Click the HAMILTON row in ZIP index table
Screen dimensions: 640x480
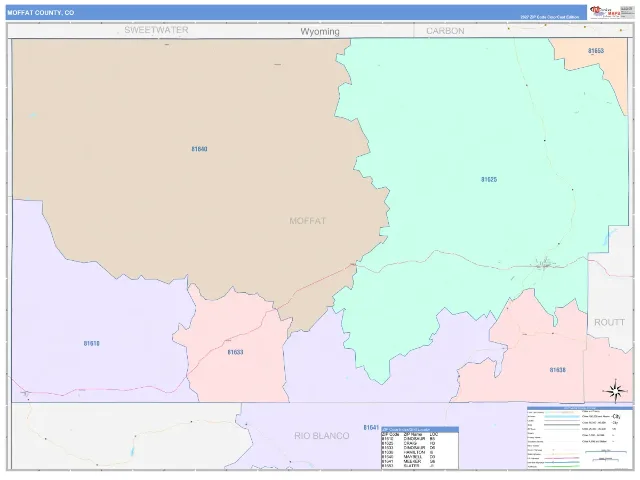click(x=420, y=452)
